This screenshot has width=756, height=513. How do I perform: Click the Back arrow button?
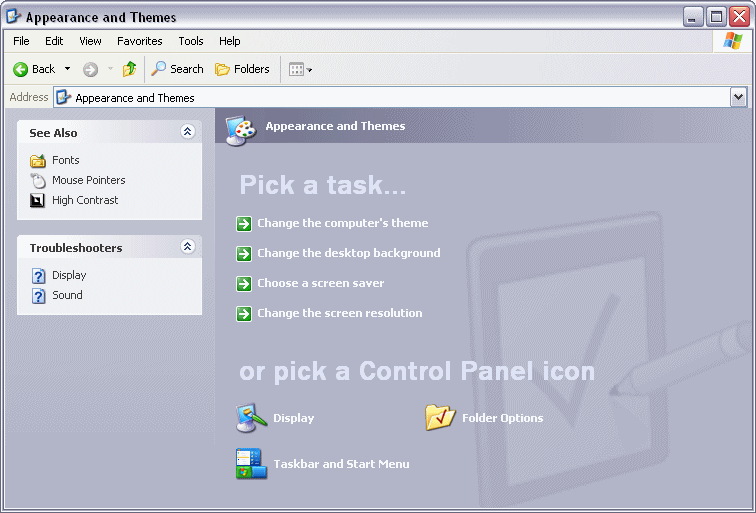pyautogui.click(x=34, y=69)
